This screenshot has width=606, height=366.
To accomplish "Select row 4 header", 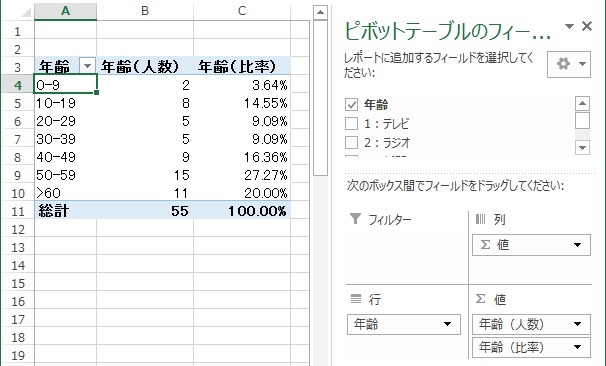I will pyautogui.click(x=17, y=85).
